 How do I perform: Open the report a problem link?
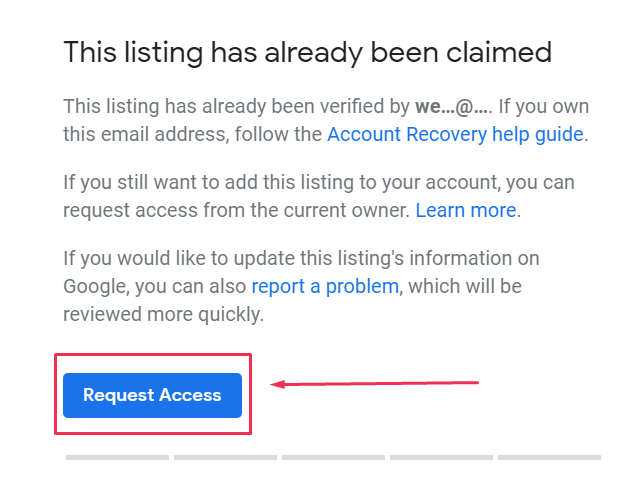pyautogui.click(x=325, y=286)
